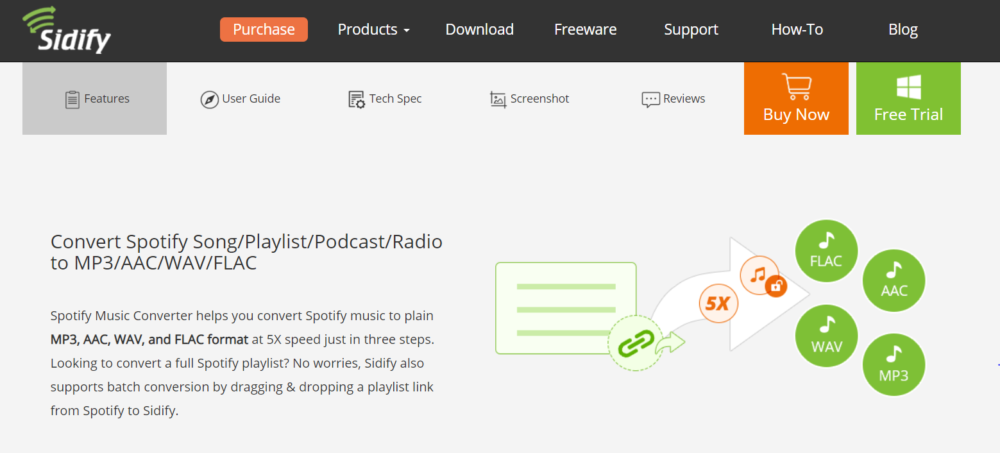Go to the Support page
Viewport: 1000px width, 453px height.
691,29
